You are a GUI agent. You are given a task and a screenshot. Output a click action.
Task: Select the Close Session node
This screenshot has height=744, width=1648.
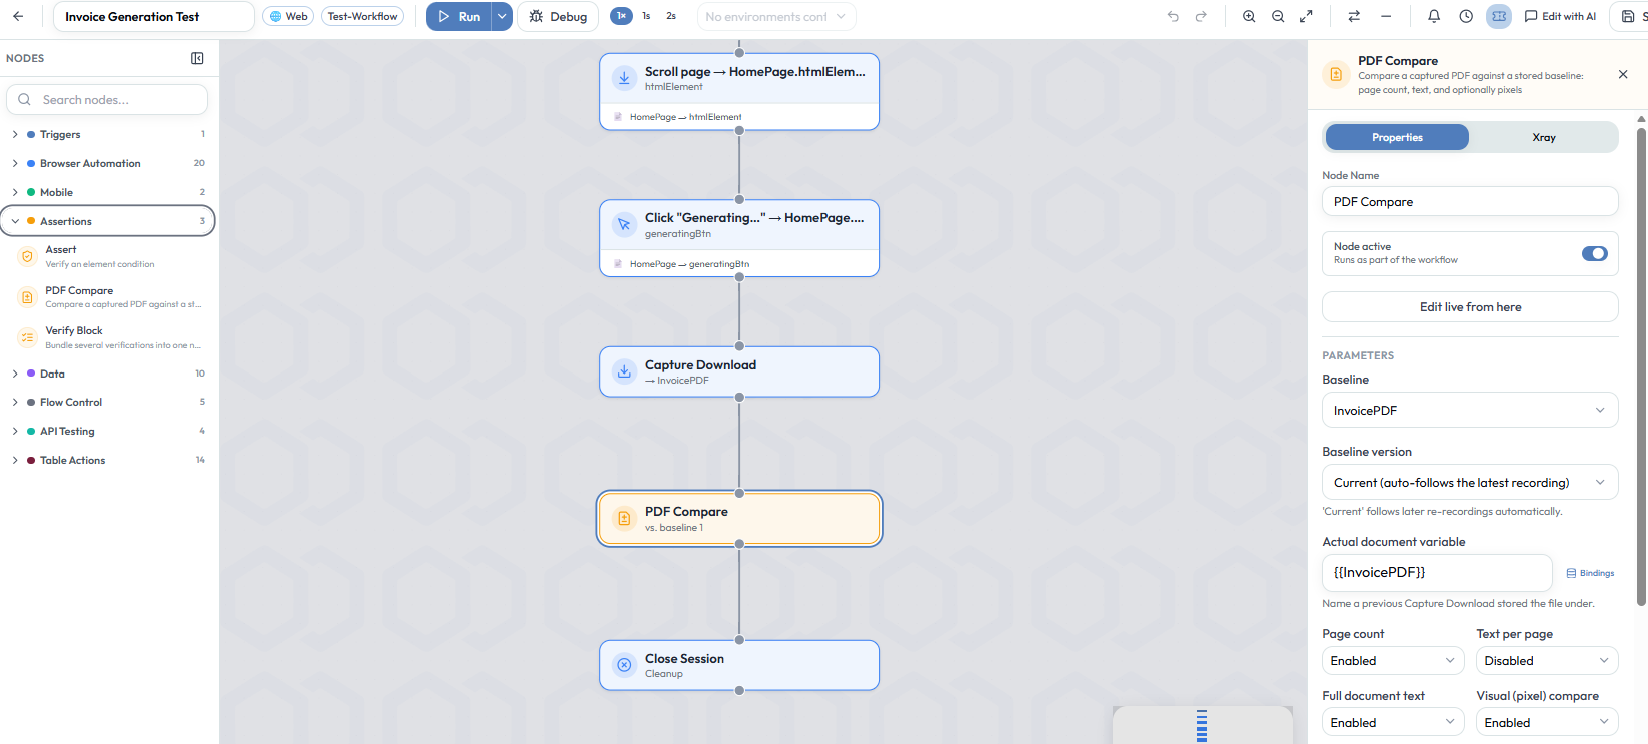(x=739, y=665)
